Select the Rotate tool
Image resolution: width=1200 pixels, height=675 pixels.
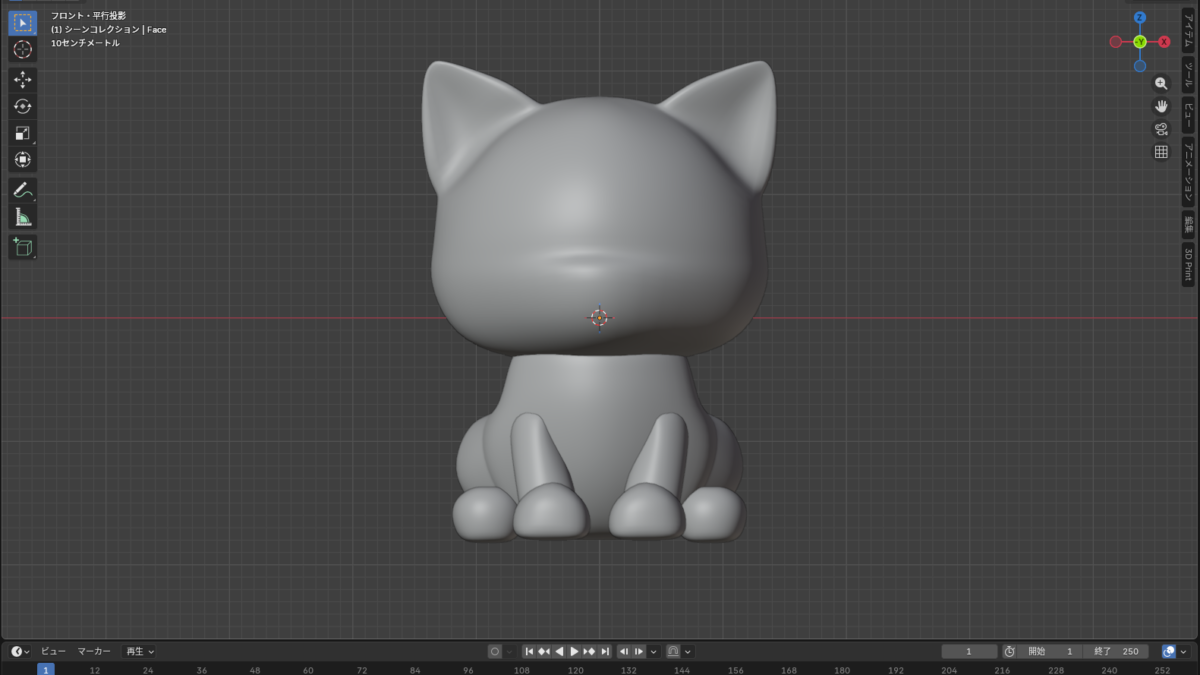[x=22, y=105]
